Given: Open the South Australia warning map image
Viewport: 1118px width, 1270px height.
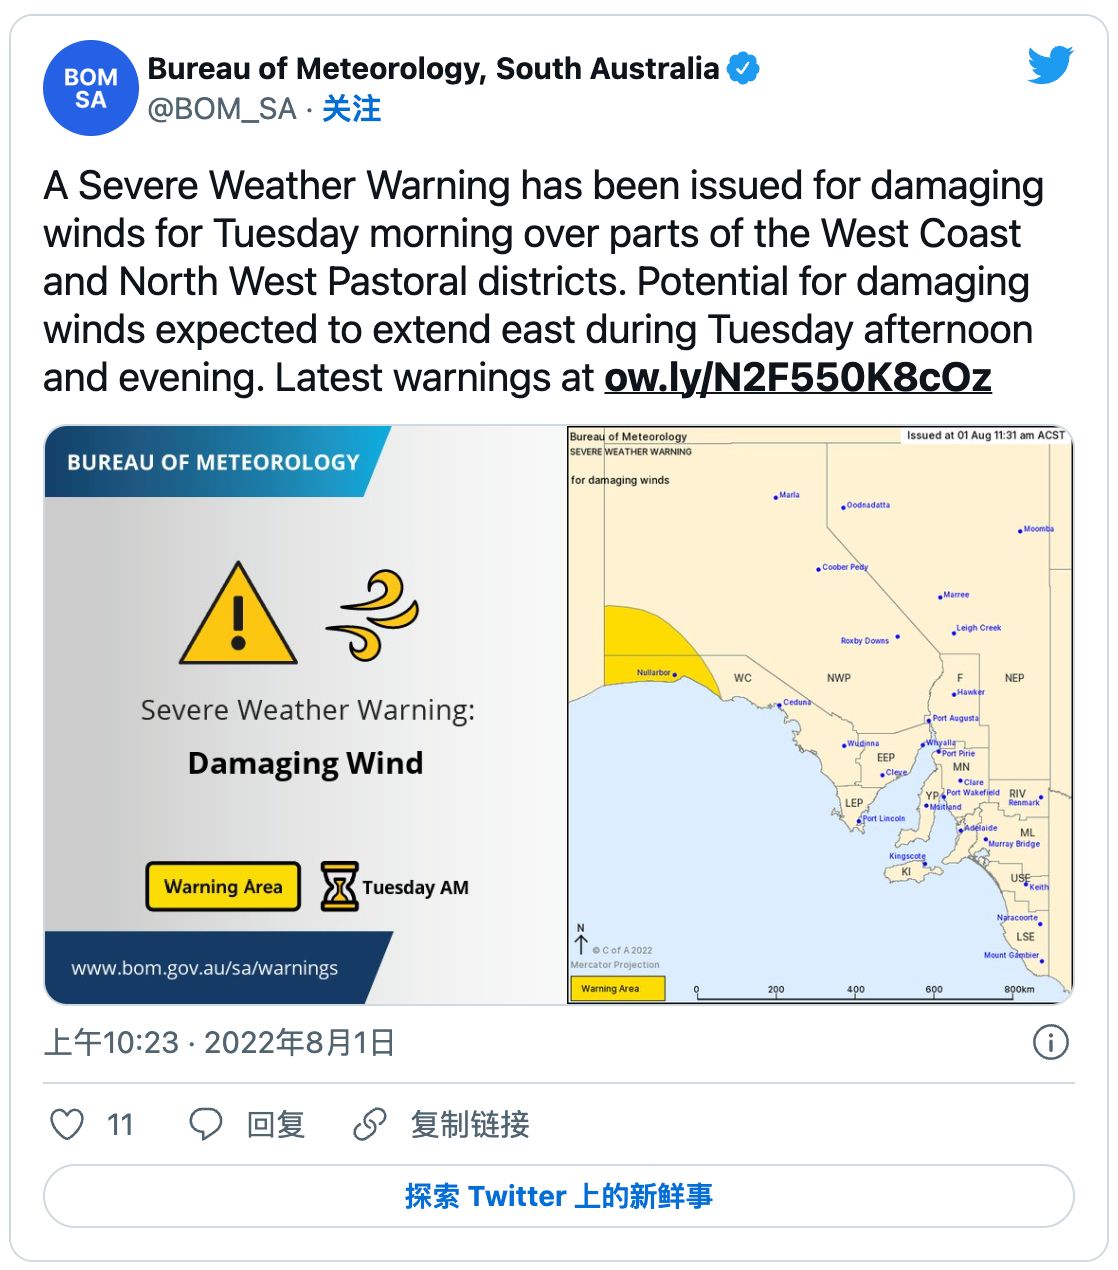Looking at the screenshot, I should pos(819,715).
